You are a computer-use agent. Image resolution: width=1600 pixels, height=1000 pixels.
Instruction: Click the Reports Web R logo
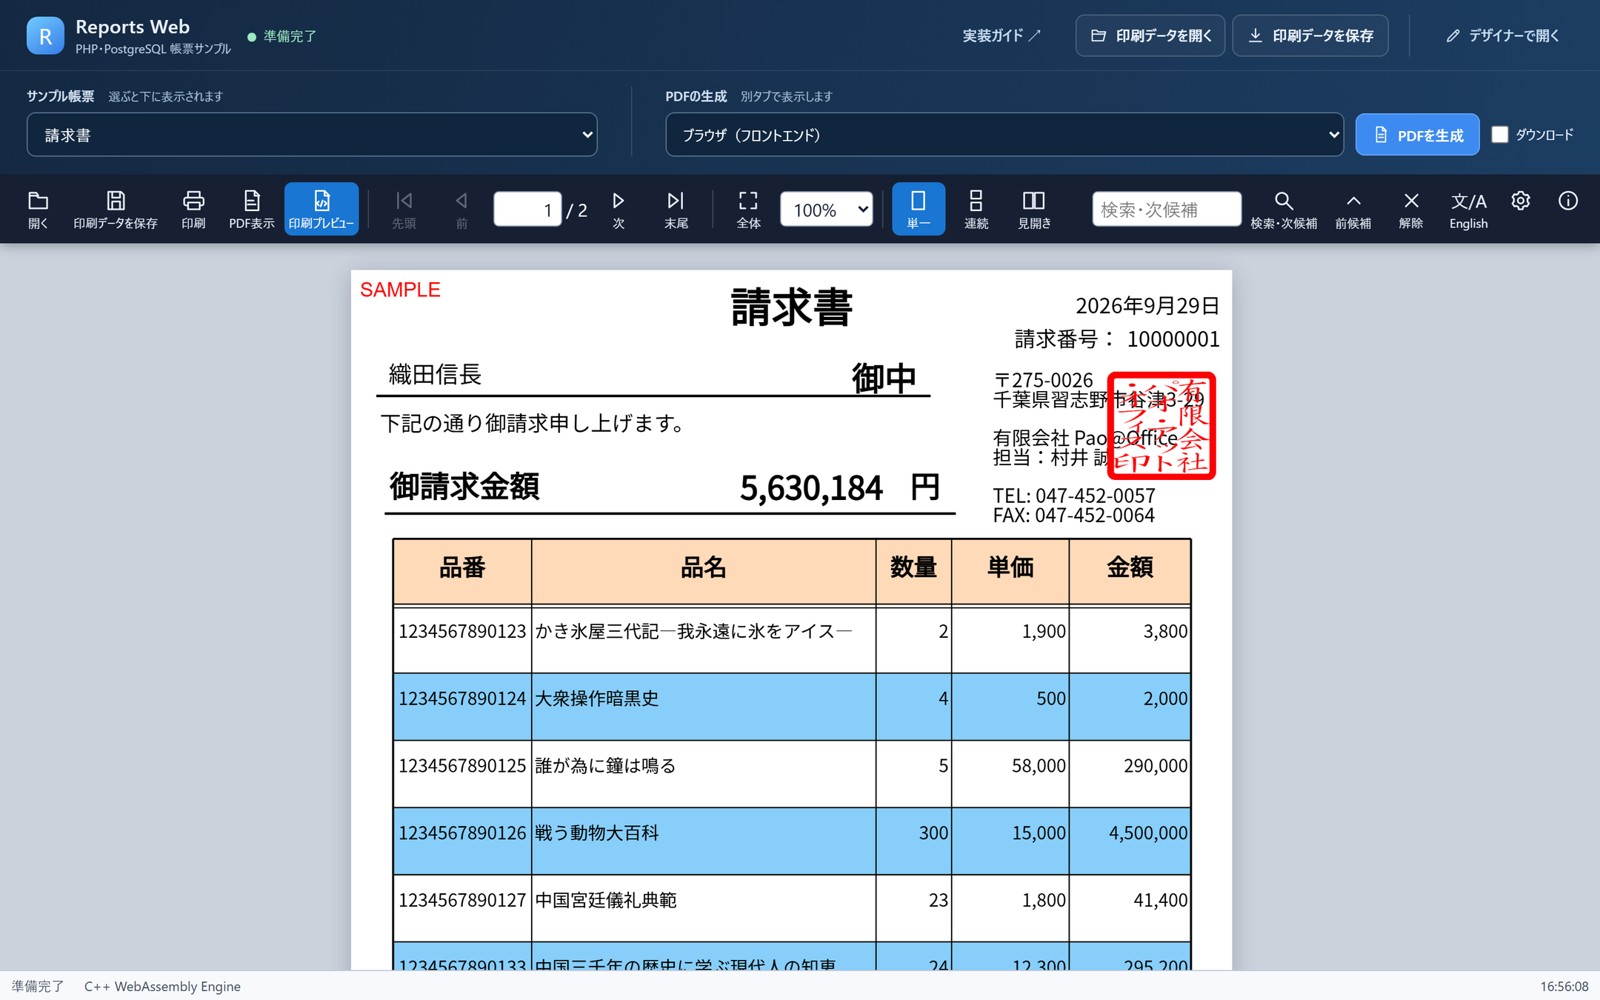[45, 36]
